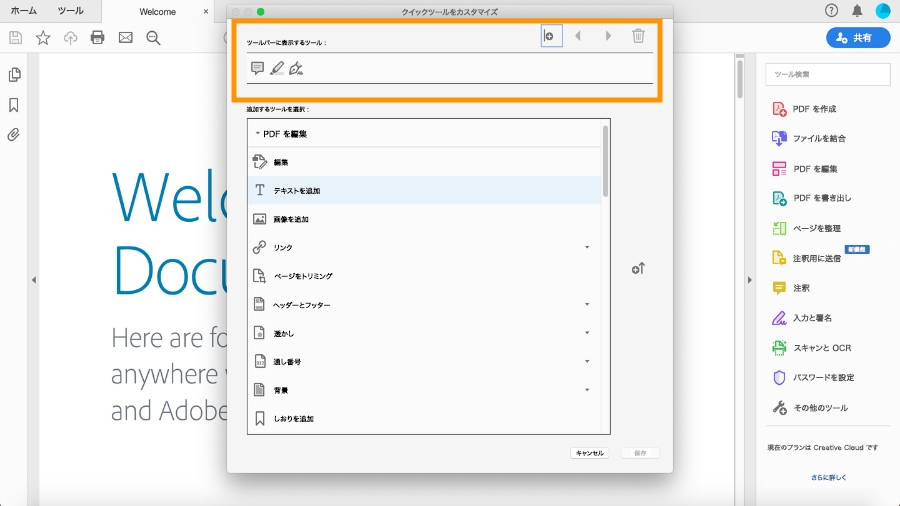Move selected tool right with arrow
Screen dimensions: 900x506
pos(608,36)
